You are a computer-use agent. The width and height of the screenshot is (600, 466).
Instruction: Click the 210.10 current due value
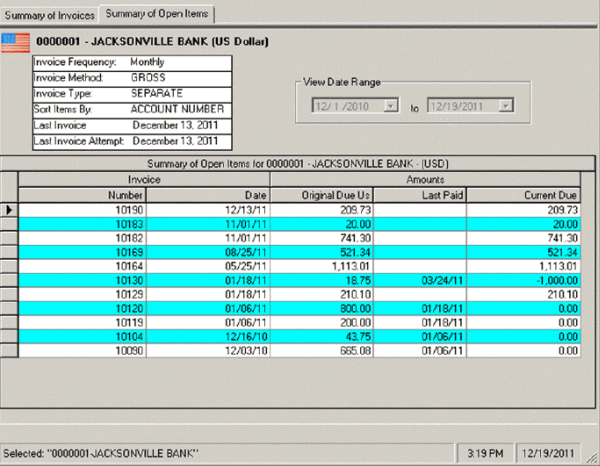click(523, 295)
